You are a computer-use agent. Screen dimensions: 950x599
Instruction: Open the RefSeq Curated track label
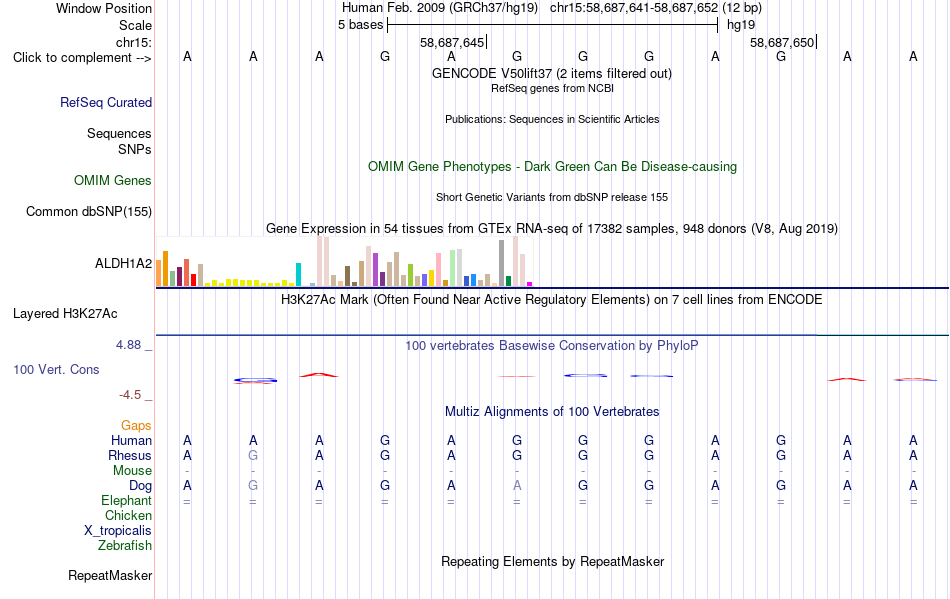(105, 102)
